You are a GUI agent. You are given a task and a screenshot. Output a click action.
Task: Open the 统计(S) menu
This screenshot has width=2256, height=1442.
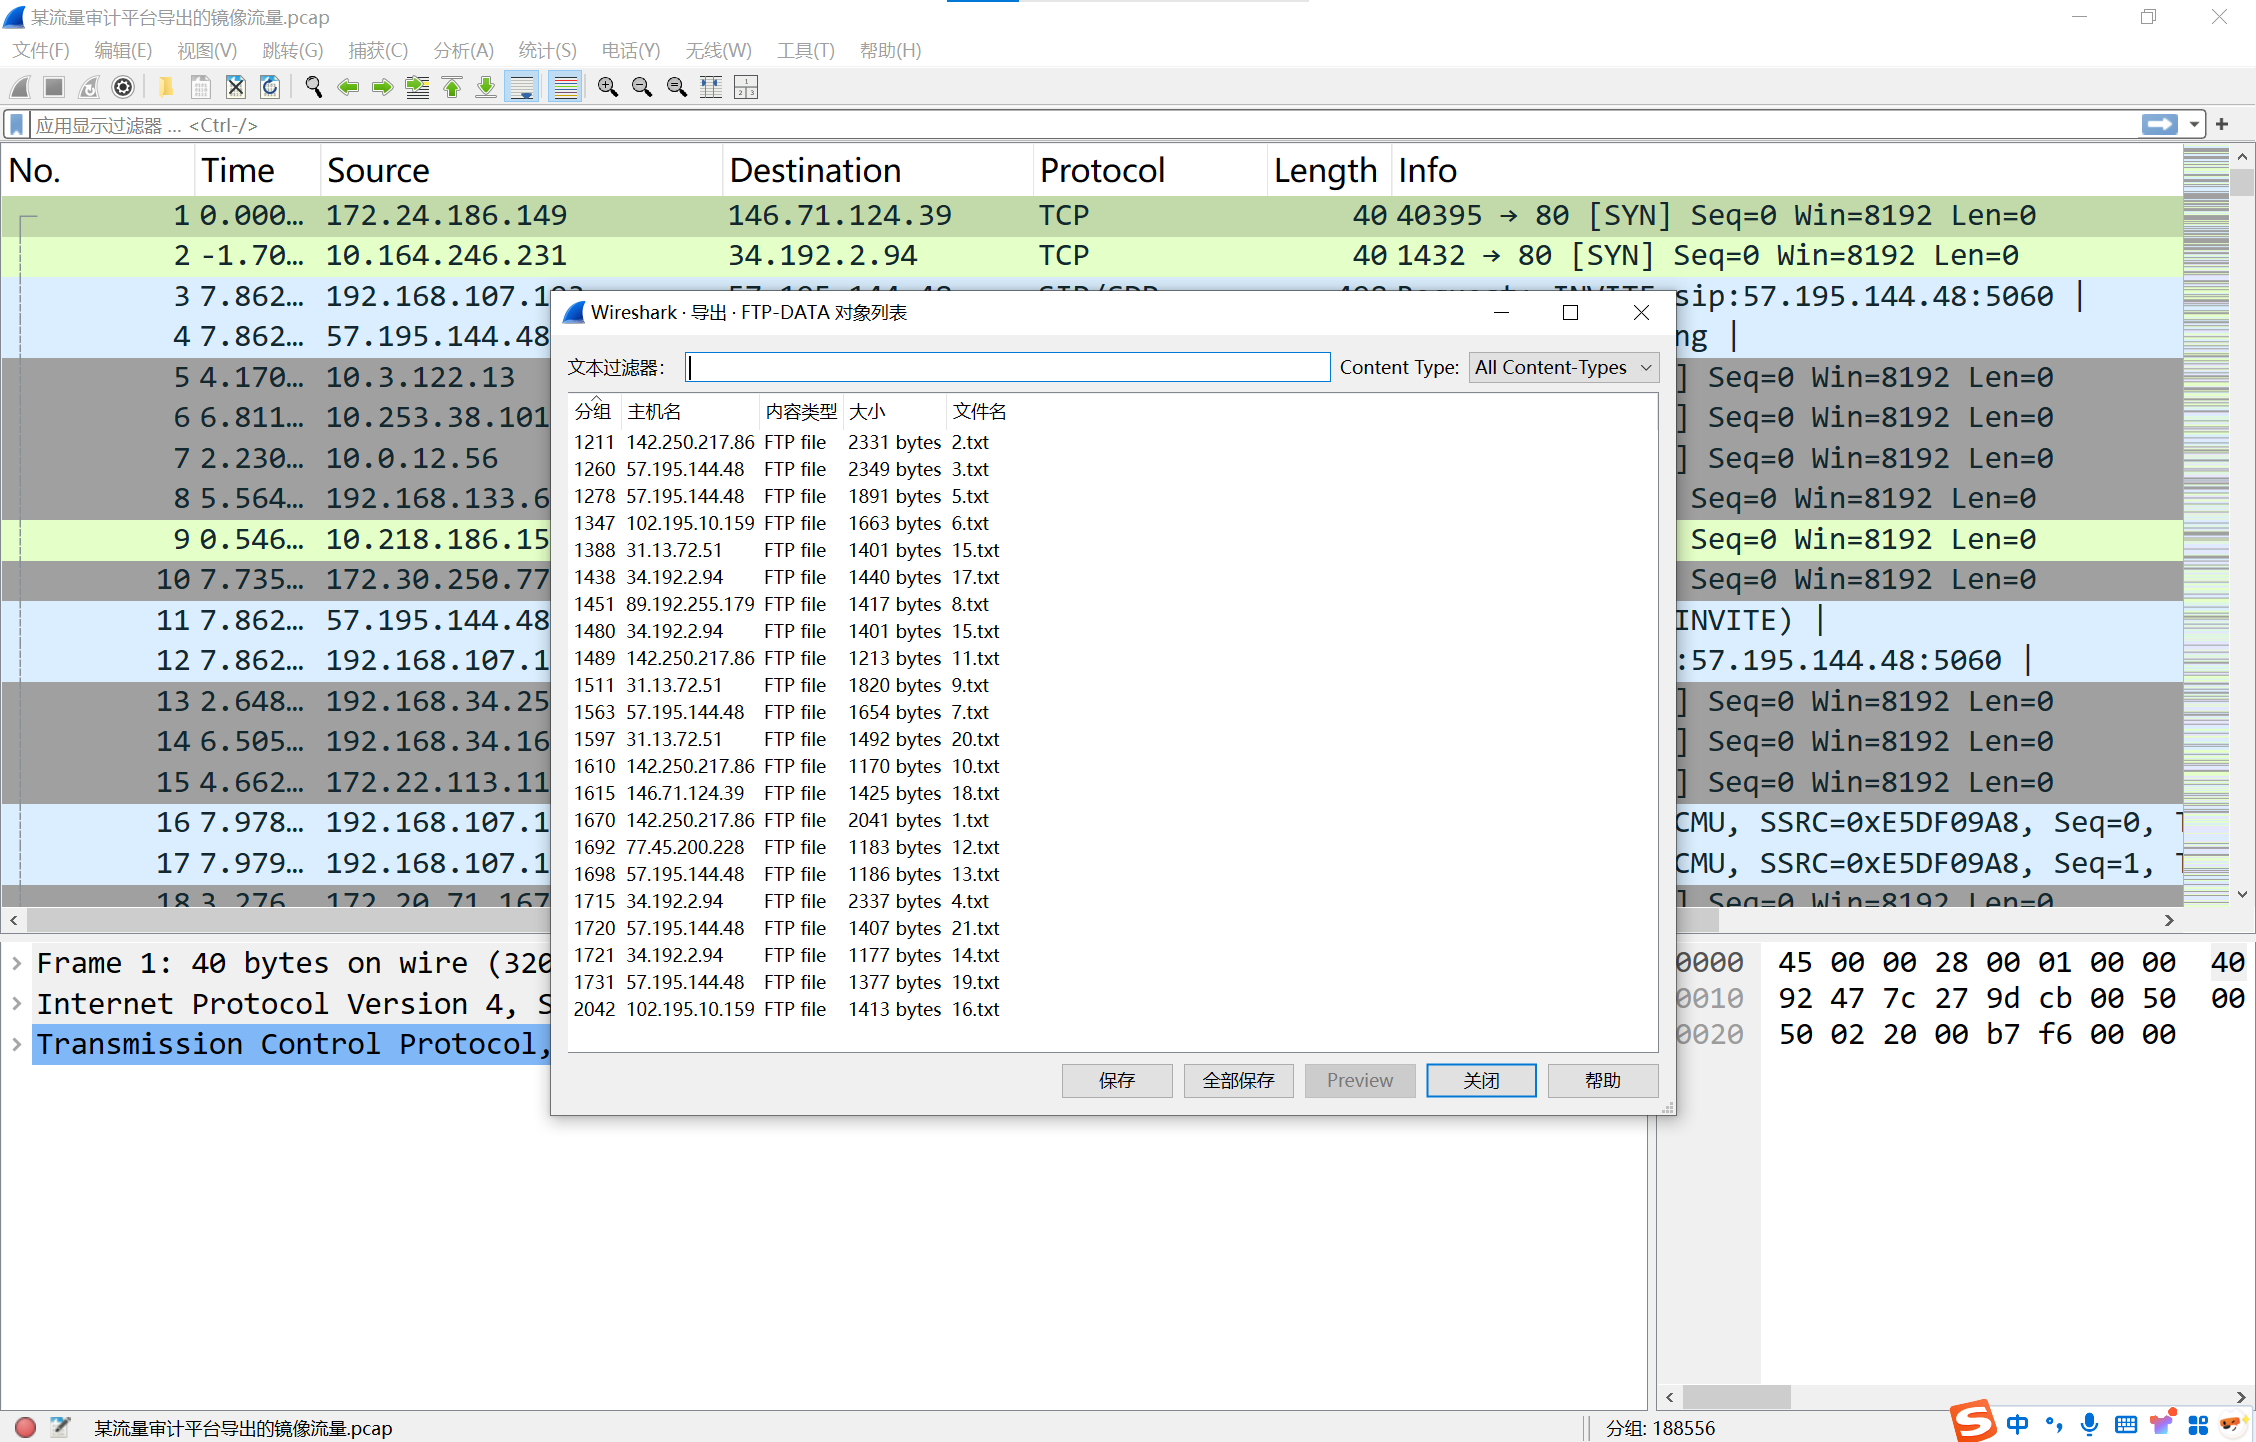pyautogui.click(x=547, y=50)
